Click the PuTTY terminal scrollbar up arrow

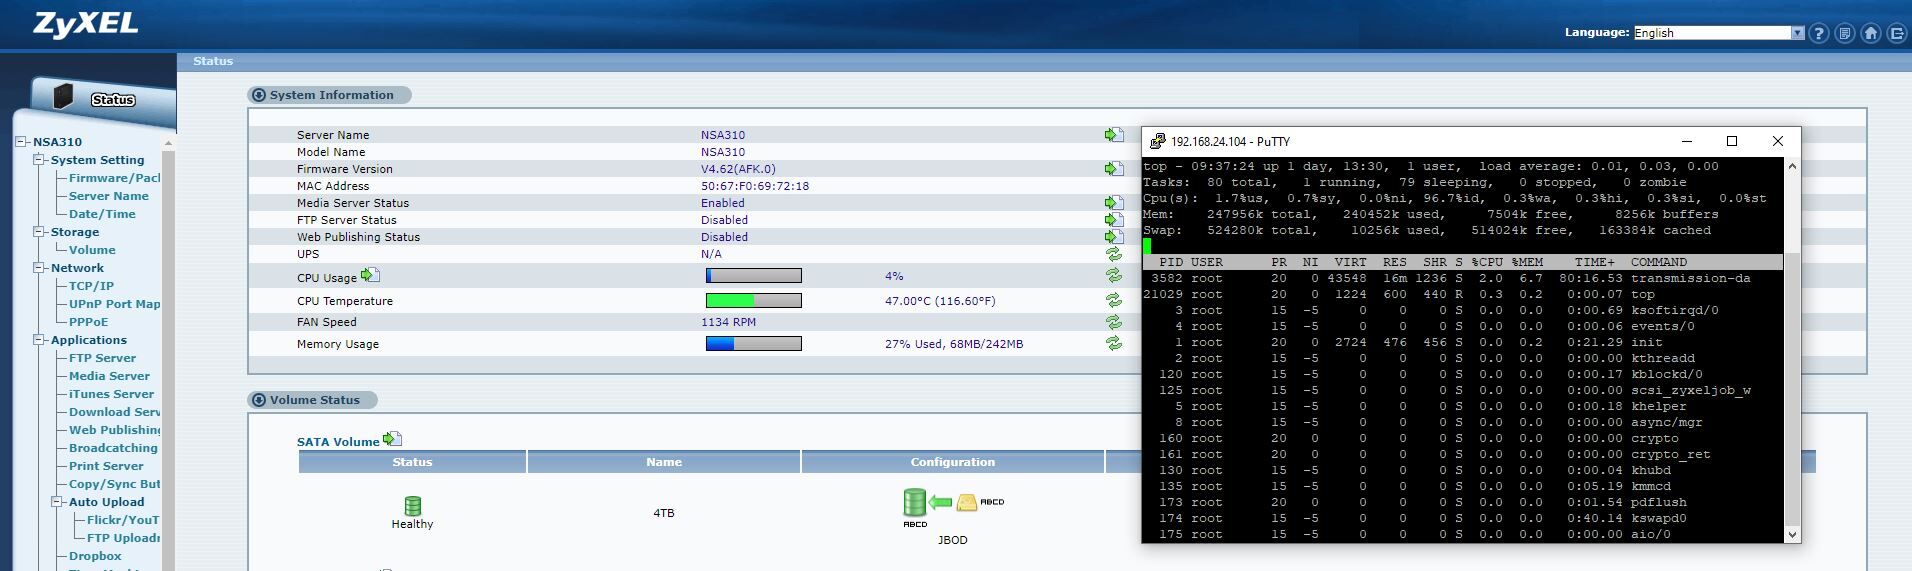click(x=1792, y=166)
